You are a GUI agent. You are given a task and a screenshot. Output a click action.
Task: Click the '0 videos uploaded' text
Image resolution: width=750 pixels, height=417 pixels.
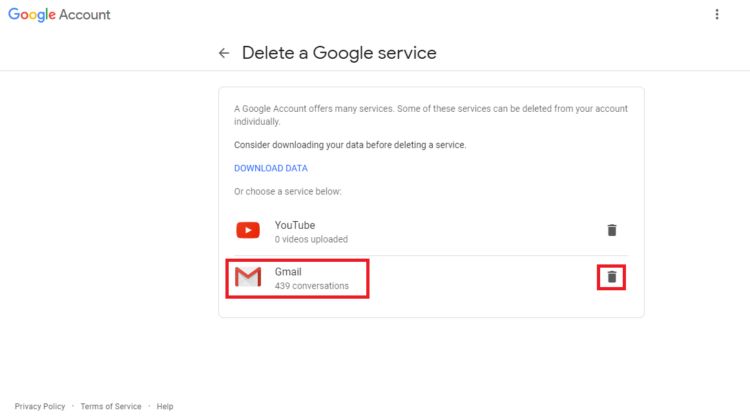311,239
